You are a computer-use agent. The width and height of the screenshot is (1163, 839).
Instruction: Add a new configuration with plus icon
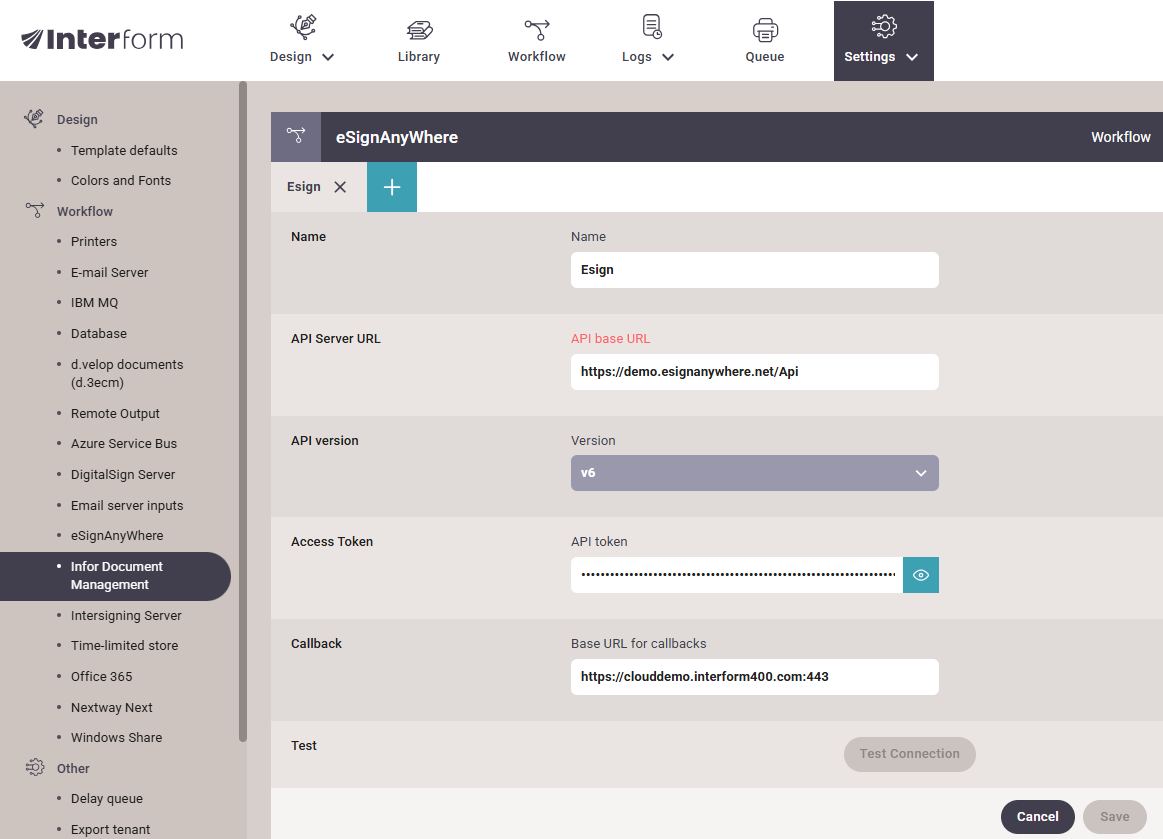(392, 187)
